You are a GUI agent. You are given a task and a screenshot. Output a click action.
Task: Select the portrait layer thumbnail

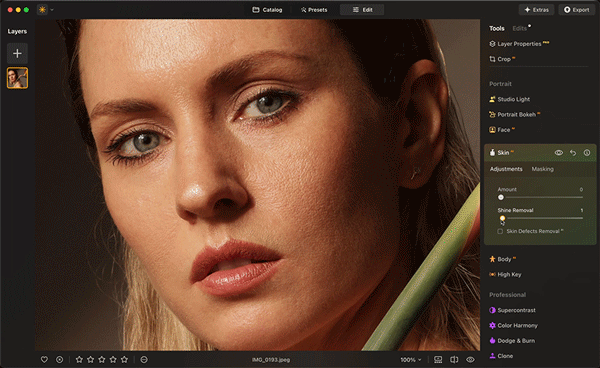pyautogui.click(x=17, y=78)
